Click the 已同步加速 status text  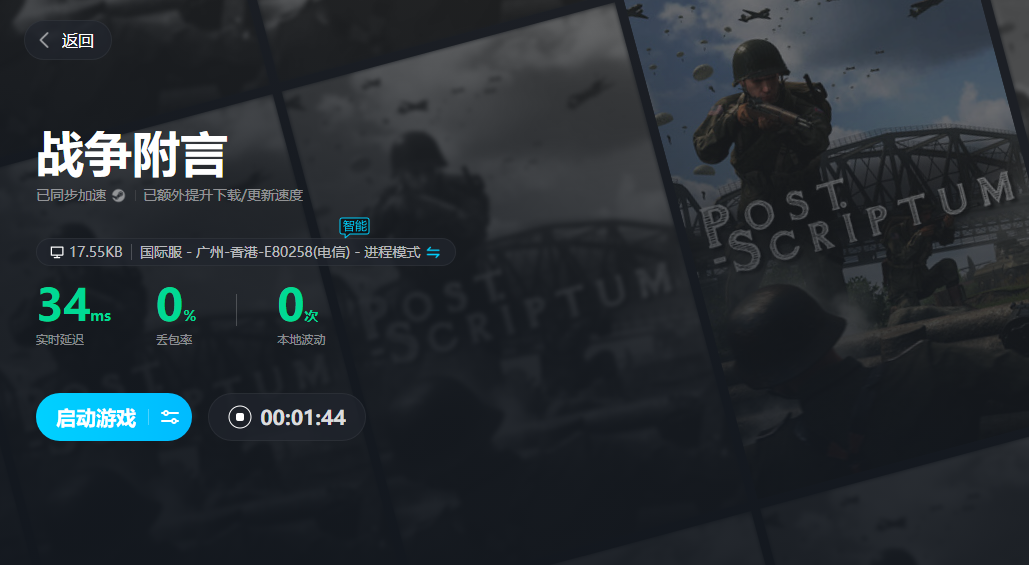coord(71,196)
